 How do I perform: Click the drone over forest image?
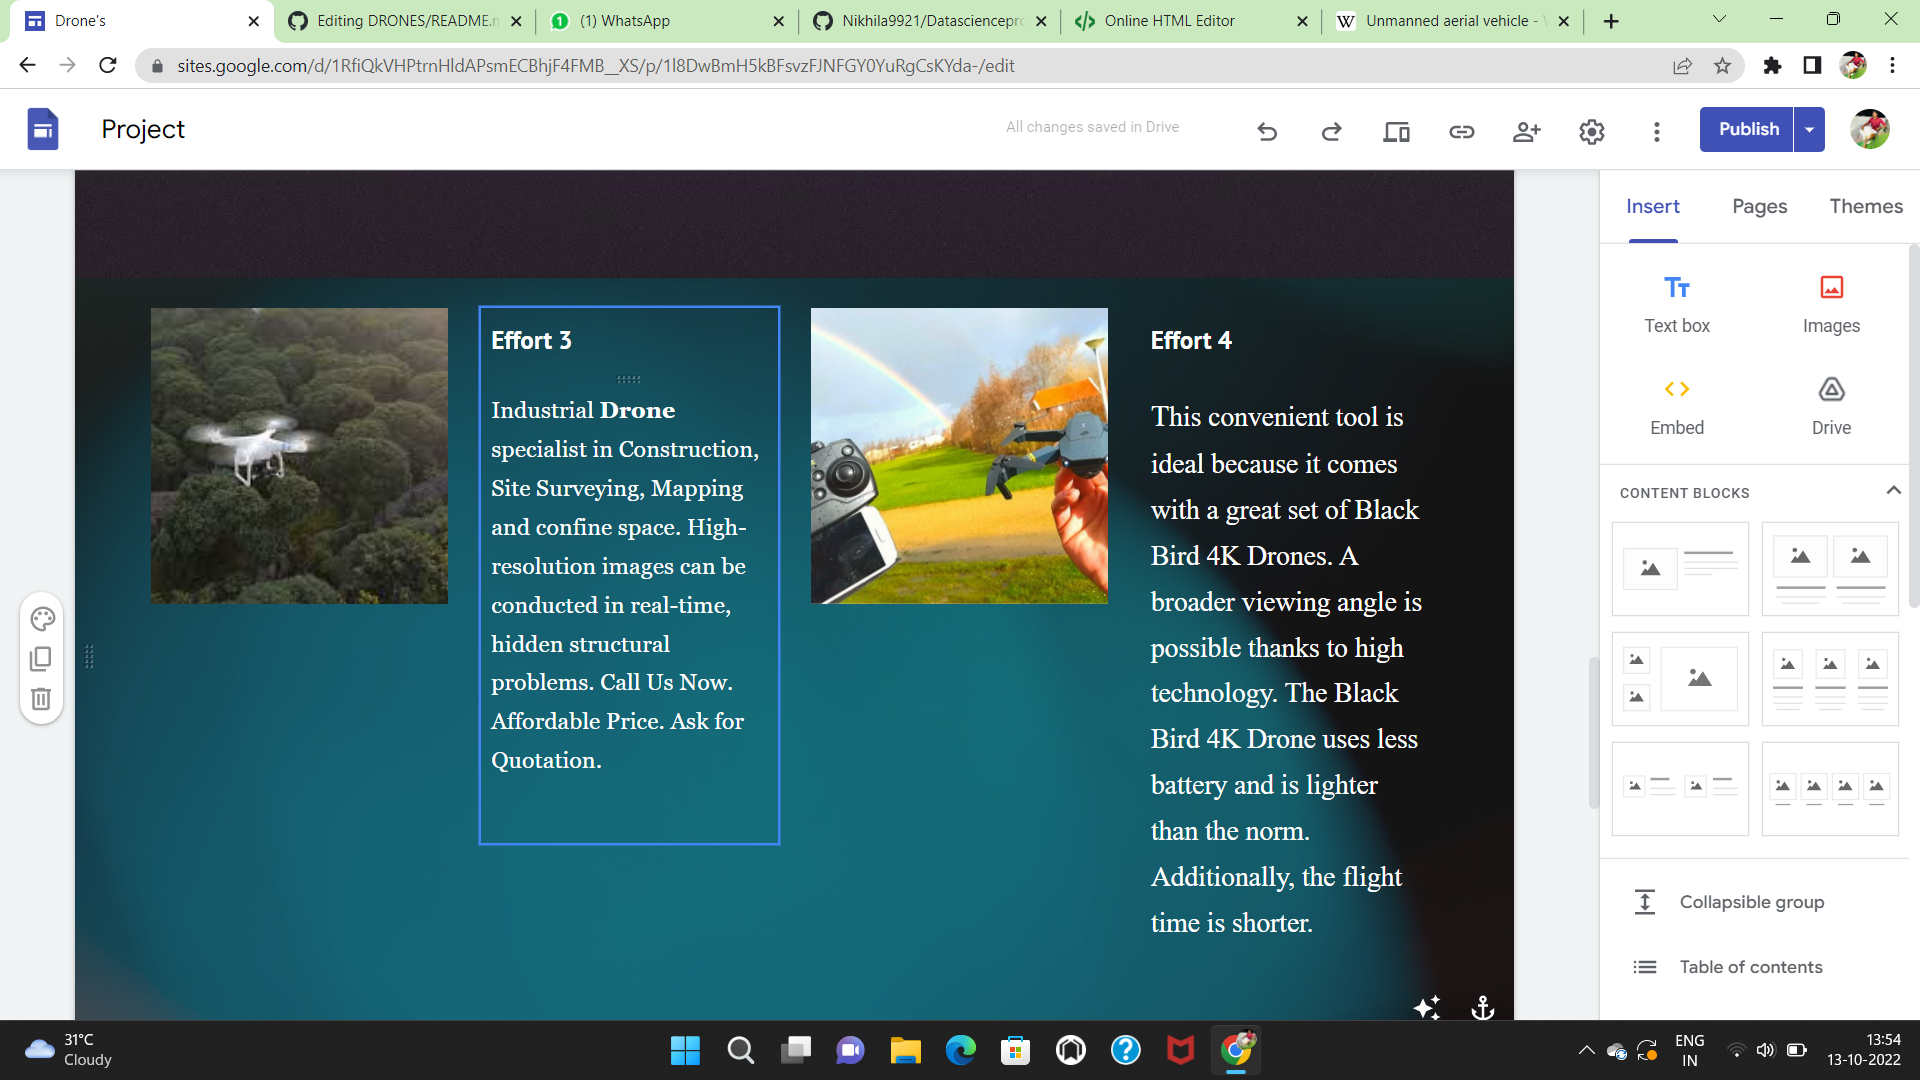click(x=299, y=456)
